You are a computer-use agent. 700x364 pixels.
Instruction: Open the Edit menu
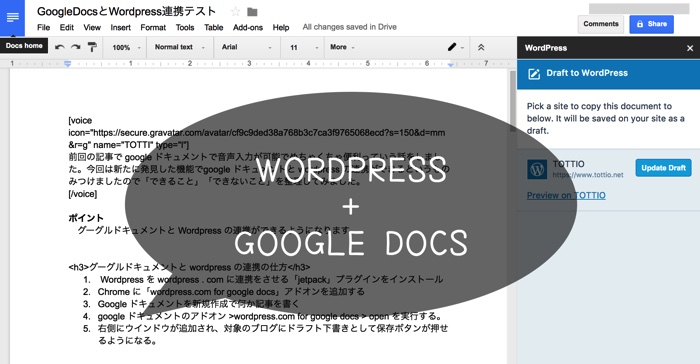67,27
